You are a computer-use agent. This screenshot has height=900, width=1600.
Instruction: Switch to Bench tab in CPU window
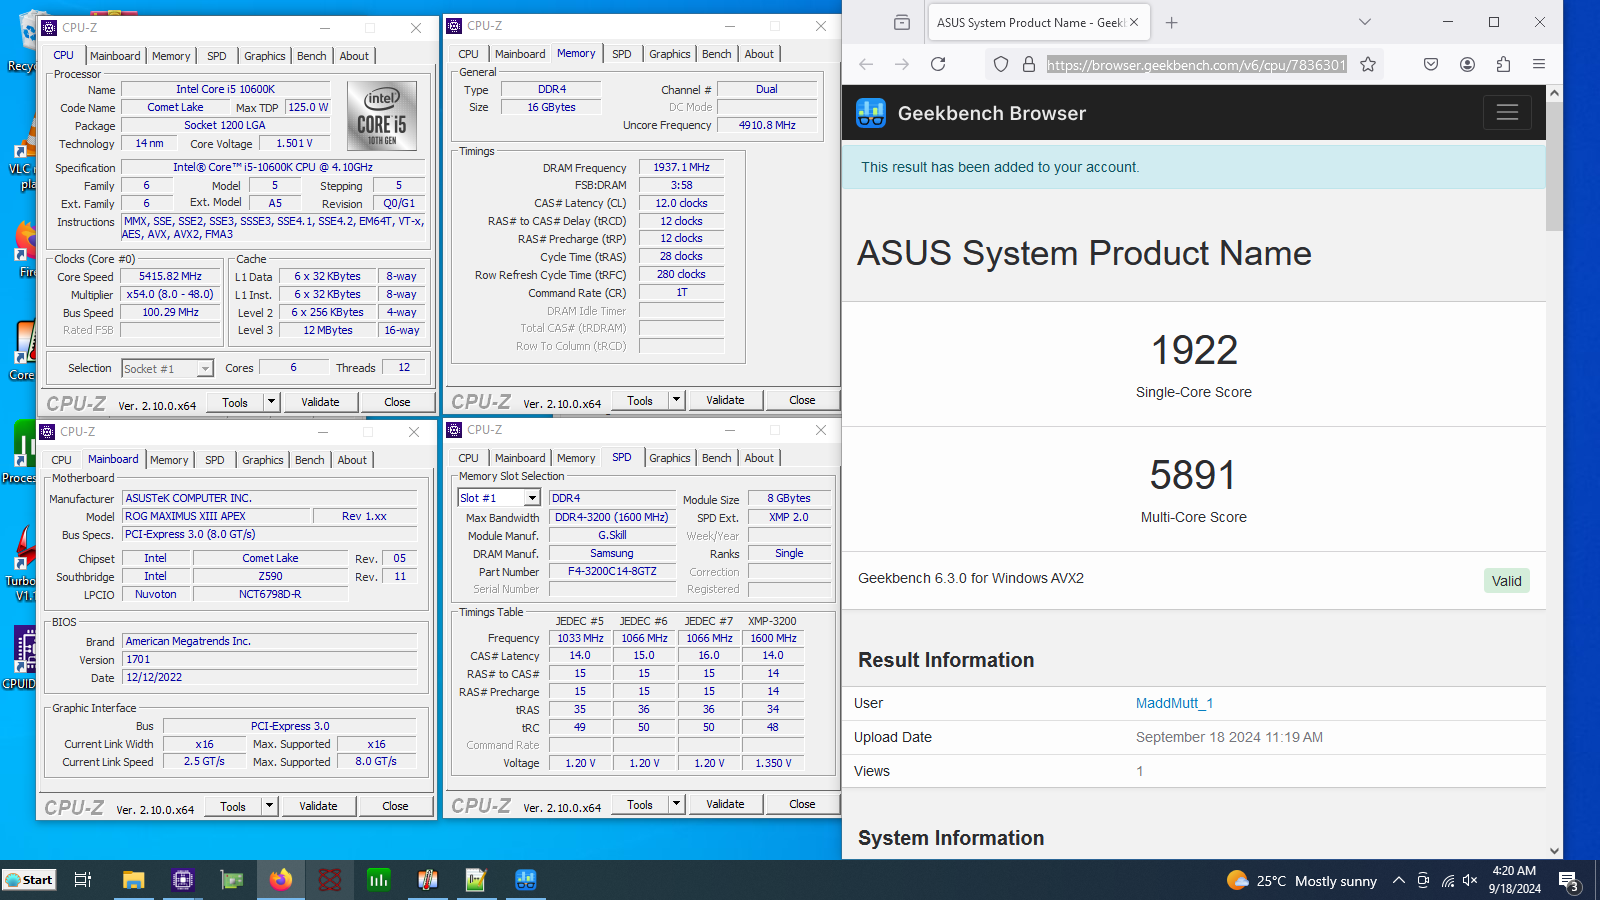coord(312,56)
